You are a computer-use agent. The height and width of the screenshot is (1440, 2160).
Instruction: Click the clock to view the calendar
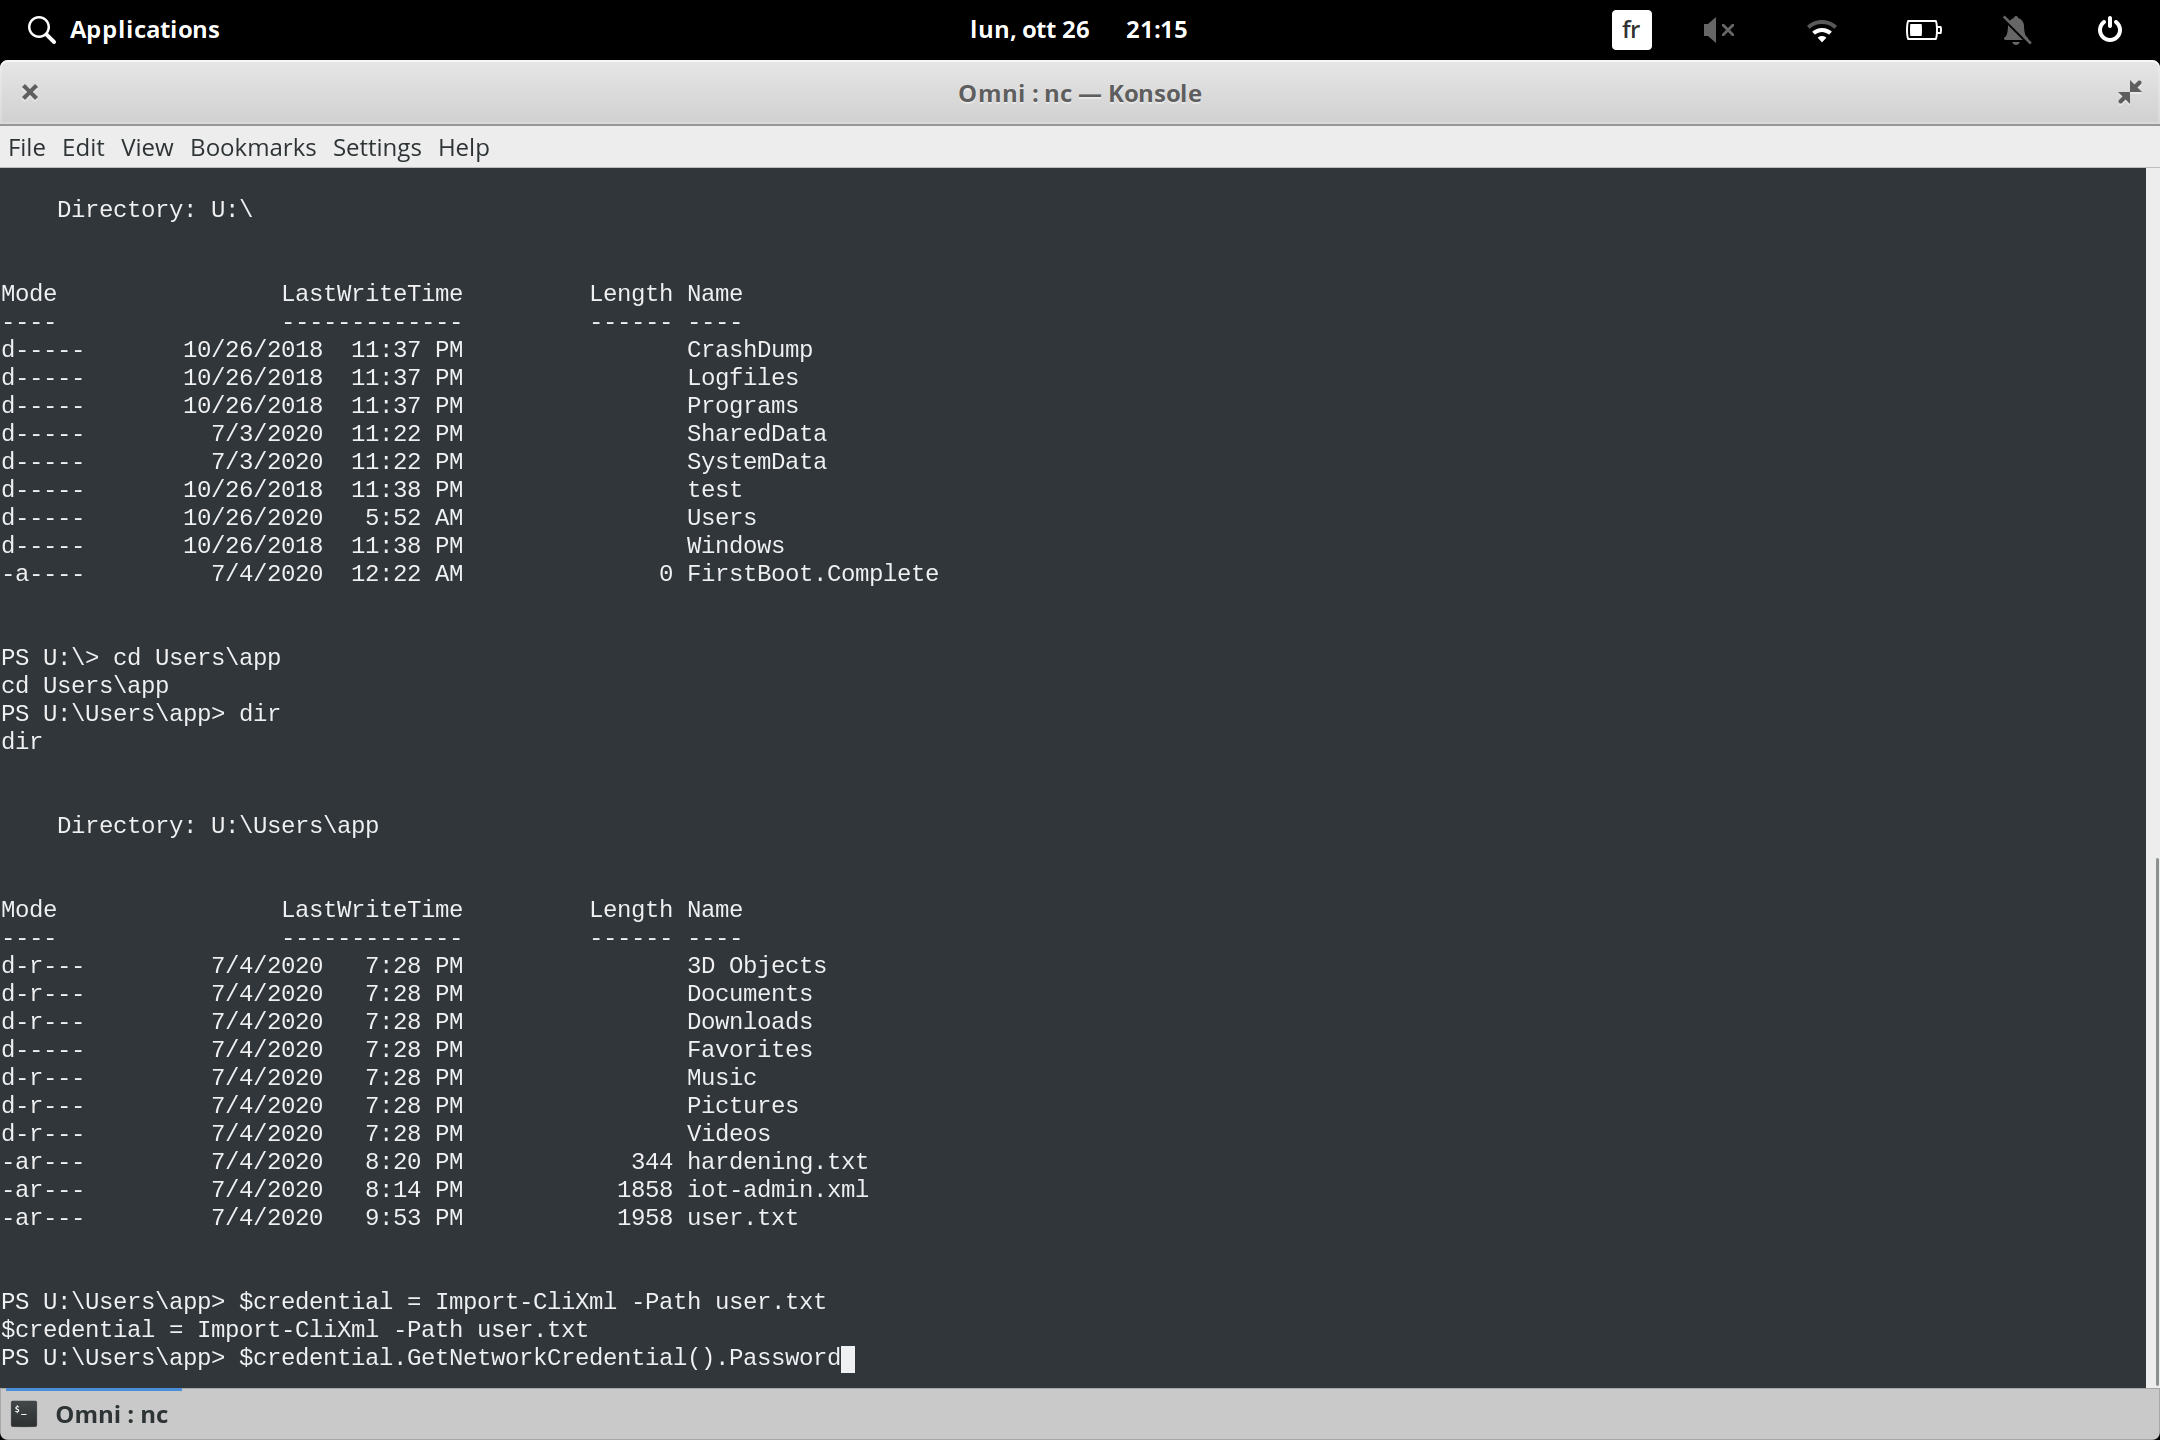1157,29
